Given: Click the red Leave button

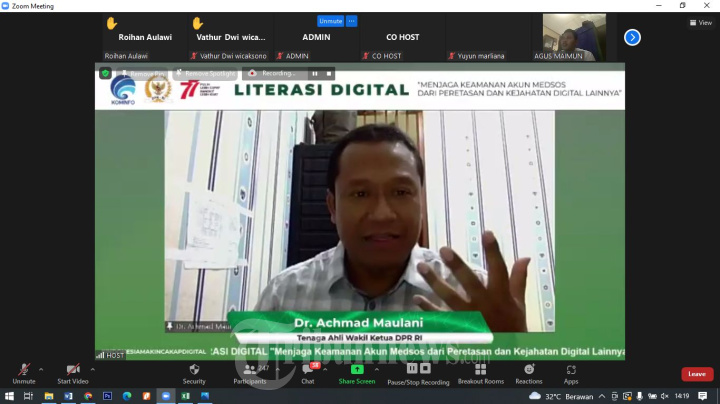Looking at the screenshot, I should 697,374.
